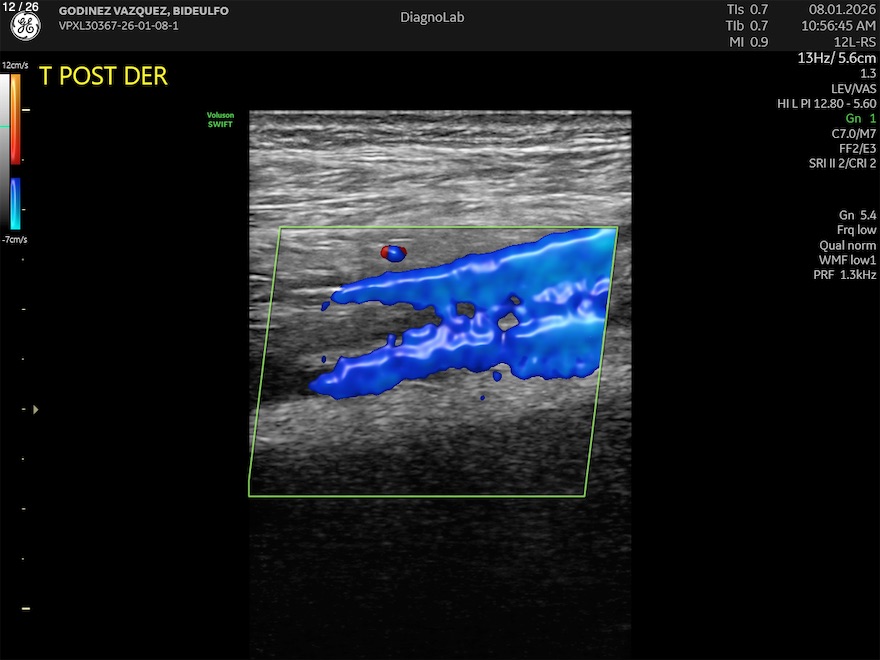This screenshot has height=660, width=880.
Task: Select the WMF low1 parameter
Action: click(847, 260)
